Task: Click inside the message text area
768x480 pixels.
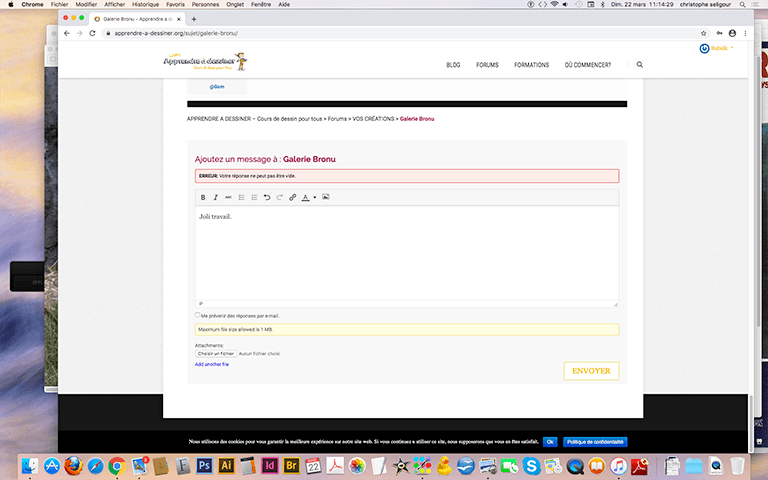Action: tap(407, 253)
